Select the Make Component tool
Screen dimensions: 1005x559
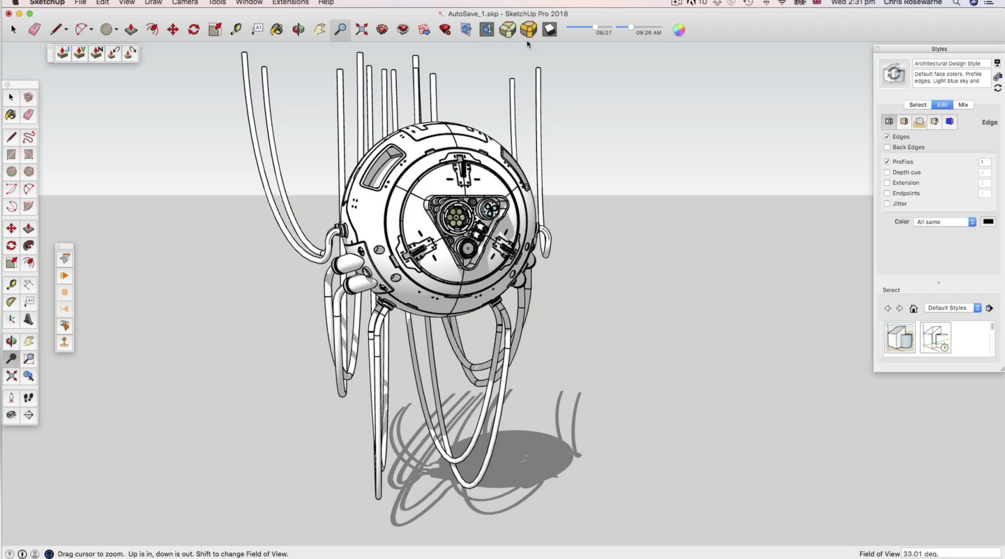tap(28, 97)
